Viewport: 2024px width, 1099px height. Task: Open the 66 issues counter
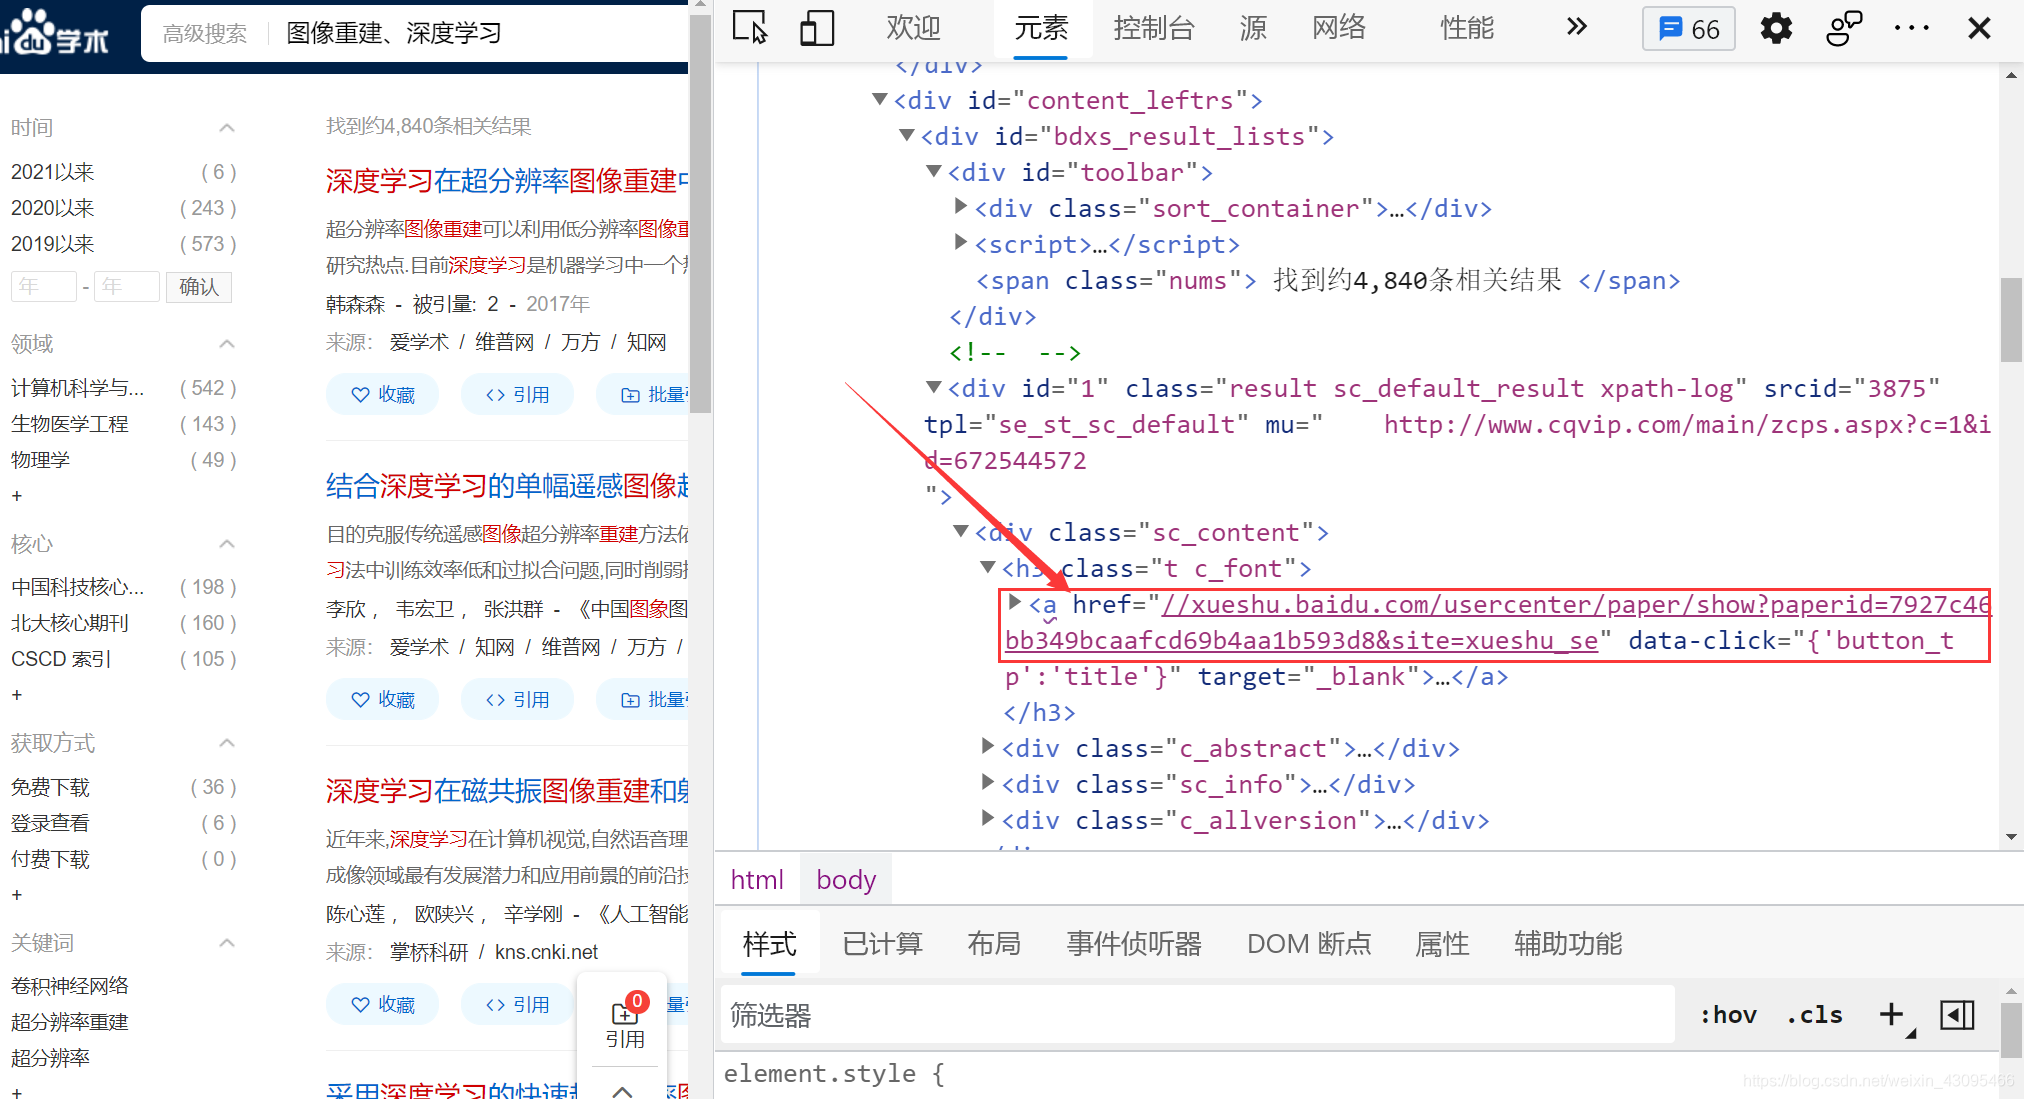tap(1689, 29)
